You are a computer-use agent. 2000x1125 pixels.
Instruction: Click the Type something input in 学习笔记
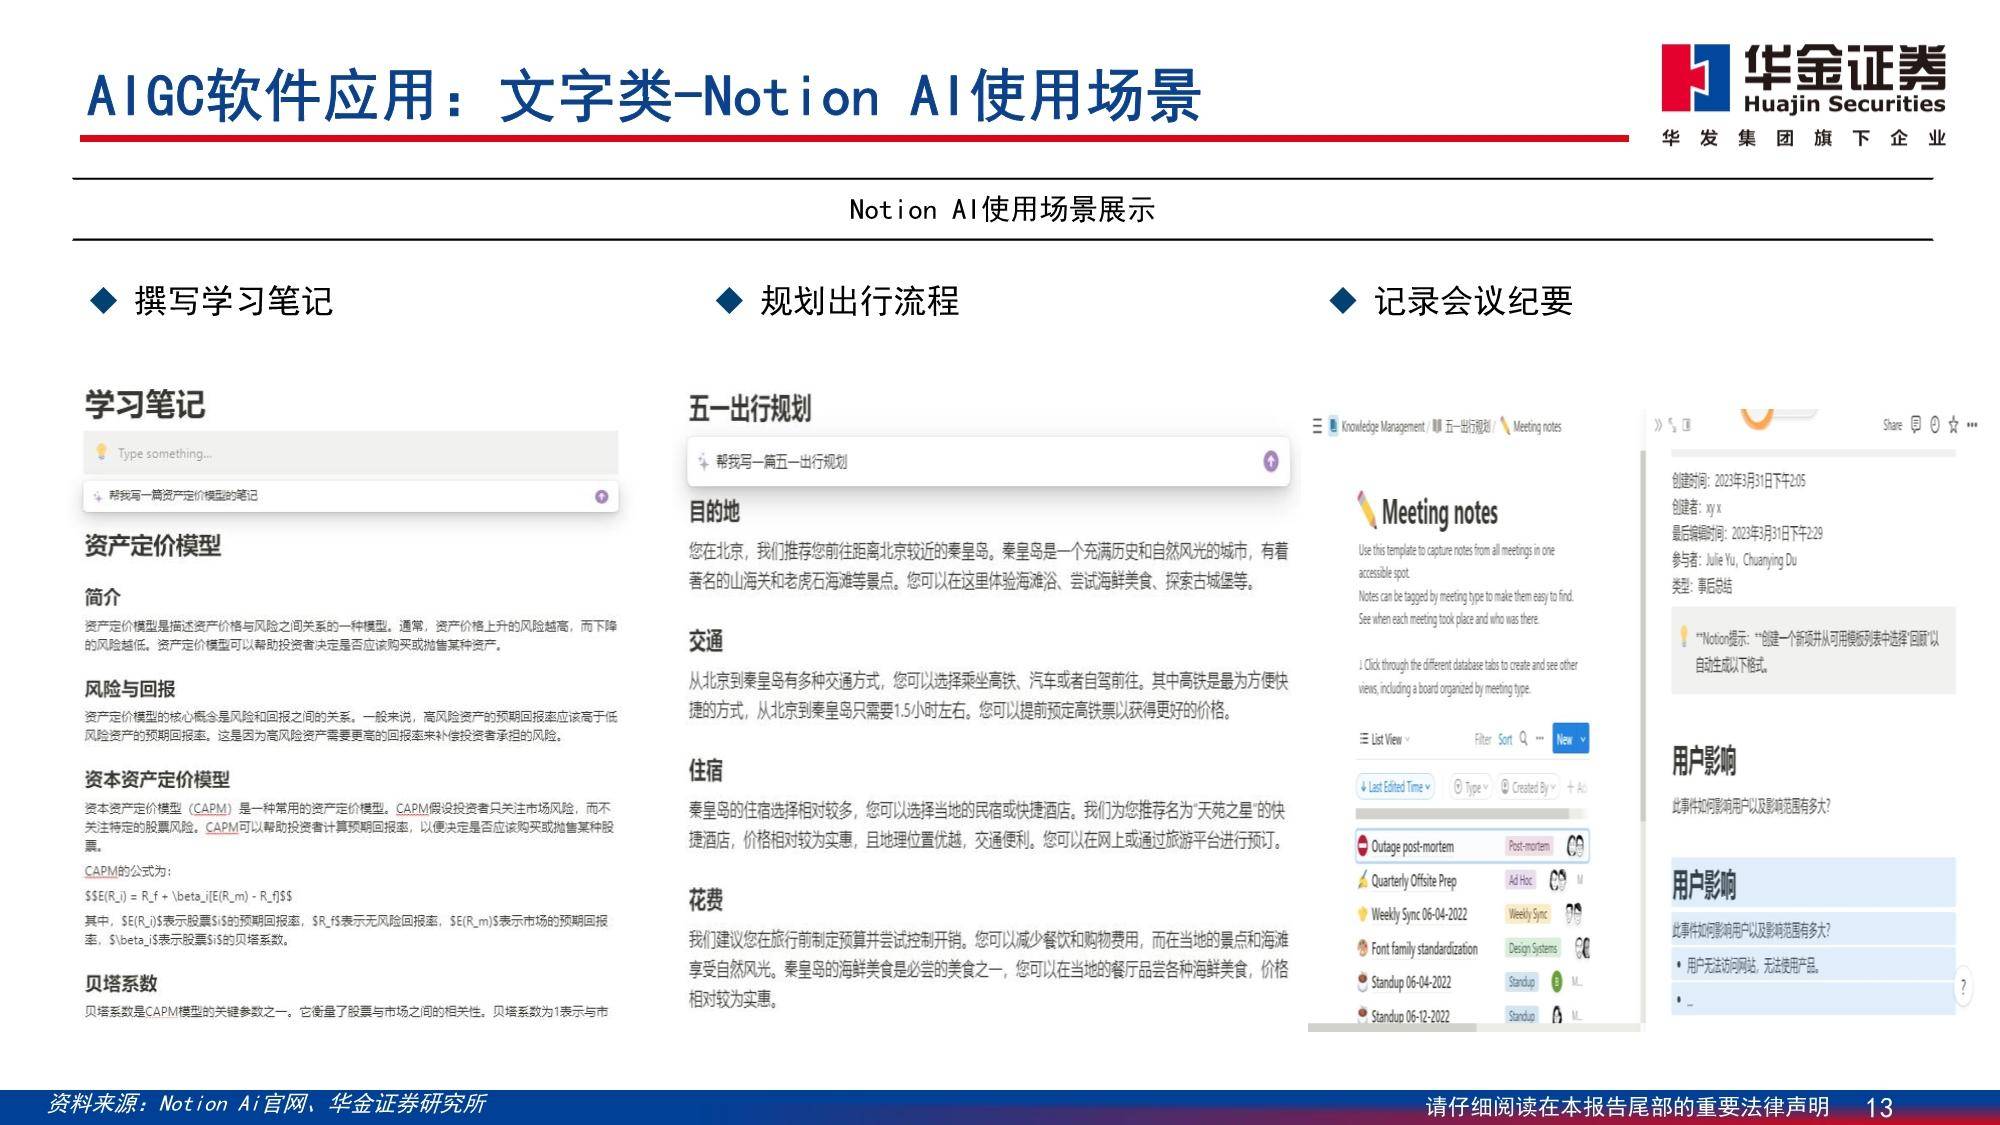(351, 453)
